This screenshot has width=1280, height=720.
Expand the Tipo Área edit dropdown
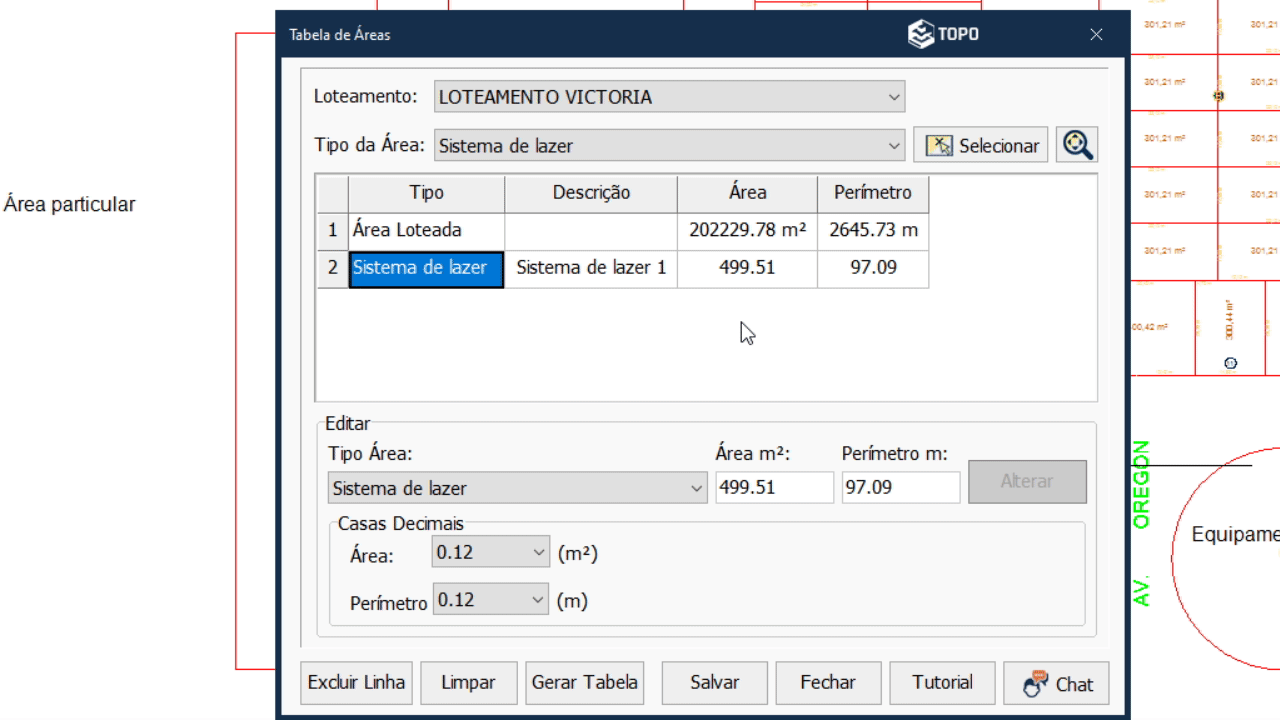click(697, 489)
